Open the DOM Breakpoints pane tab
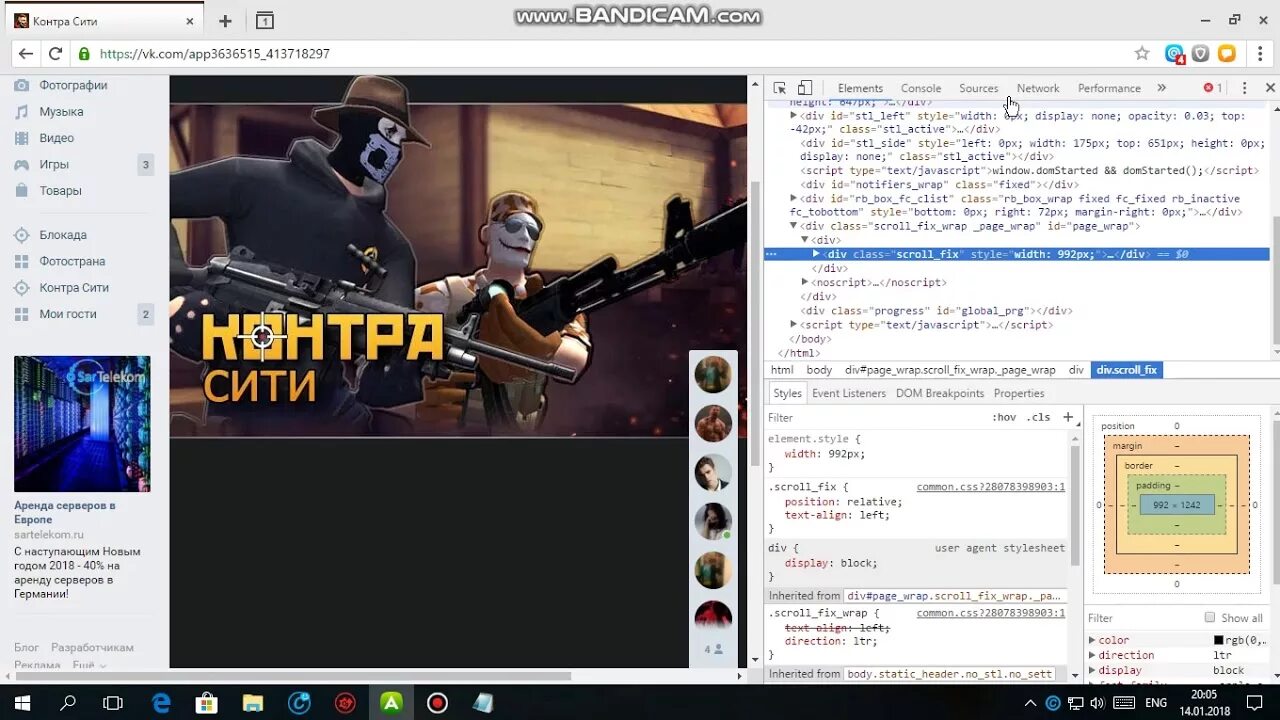 [940, 393]
